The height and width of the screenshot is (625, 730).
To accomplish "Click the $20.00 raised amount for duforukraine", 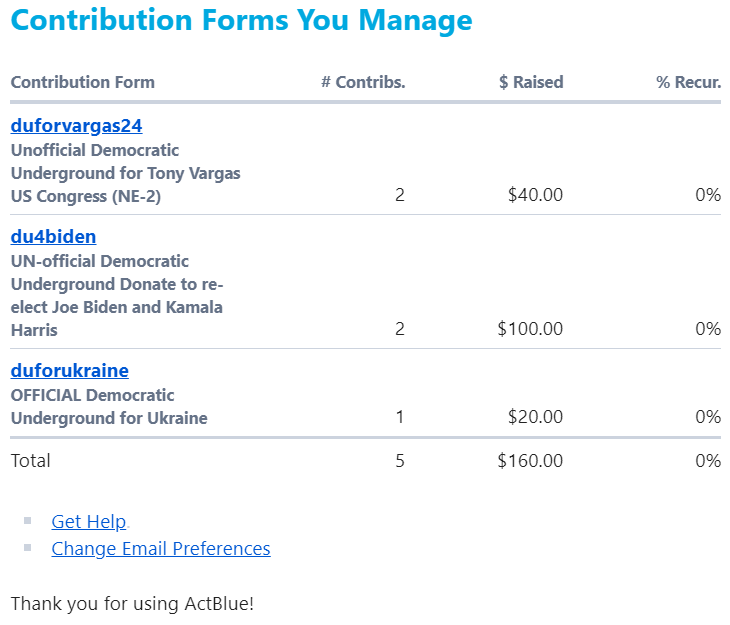I will [x=535, y=417].
